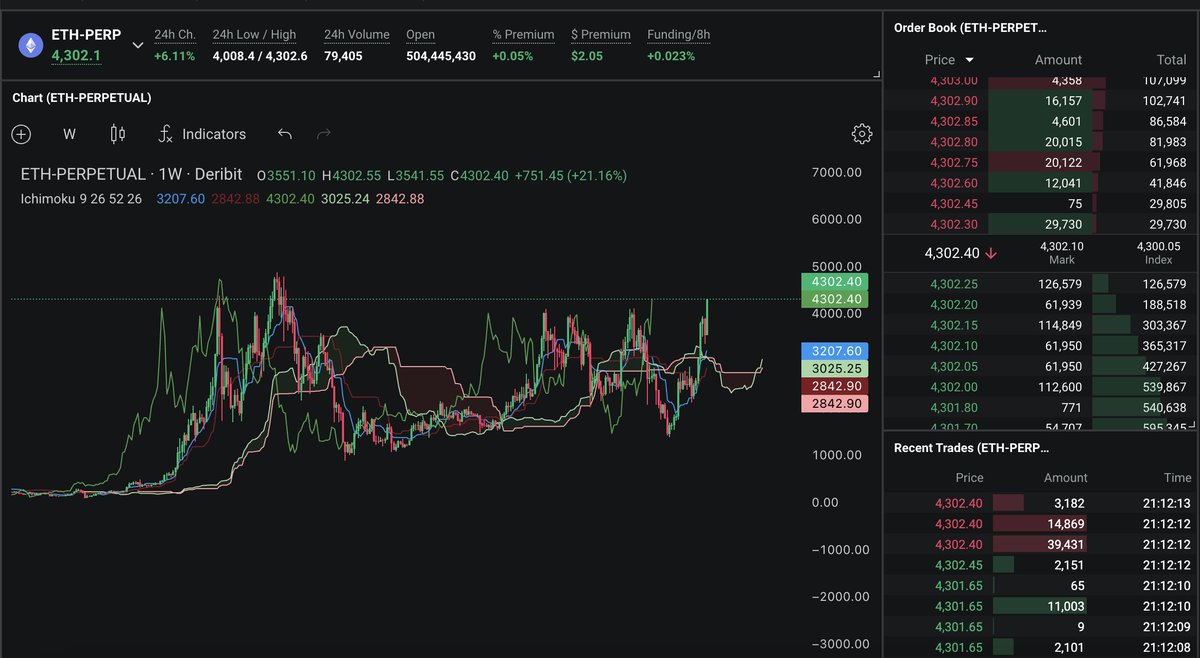Click the $ Premium label
1200x658 pixels.
coord(600,35)
